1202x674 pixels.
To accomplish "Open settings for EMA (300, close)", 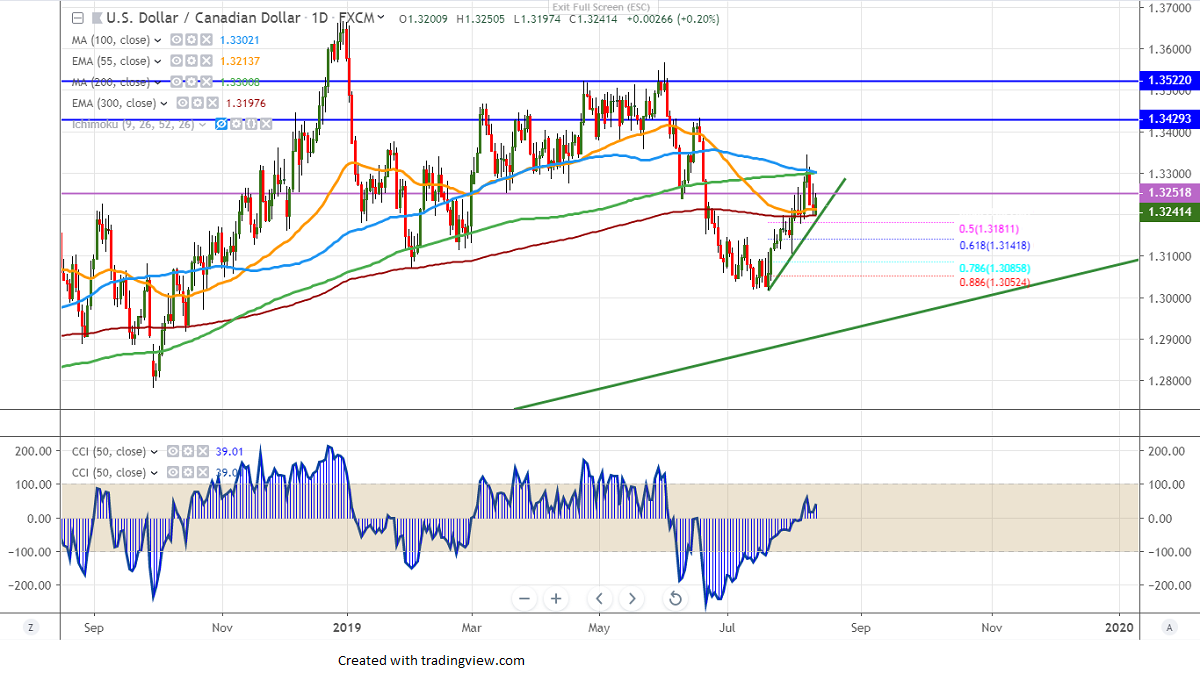I will click(x=198, y=103).
